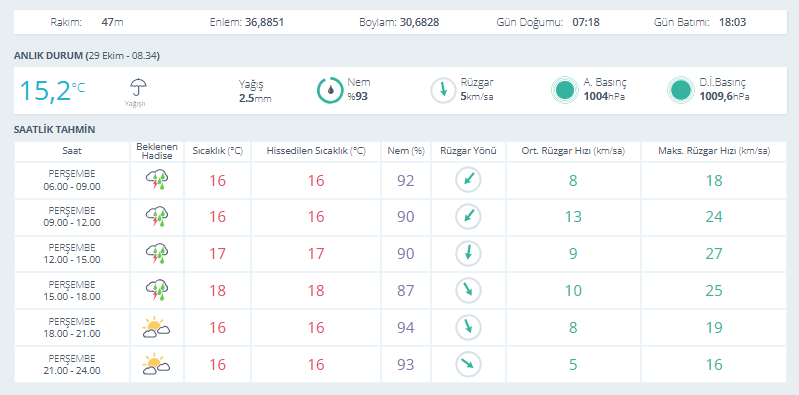This screenshot has width=799, height=395.
Task: Click the PERŞEMBE 21.00 - 24.00 time cell
Action: [x=72, y=364]
